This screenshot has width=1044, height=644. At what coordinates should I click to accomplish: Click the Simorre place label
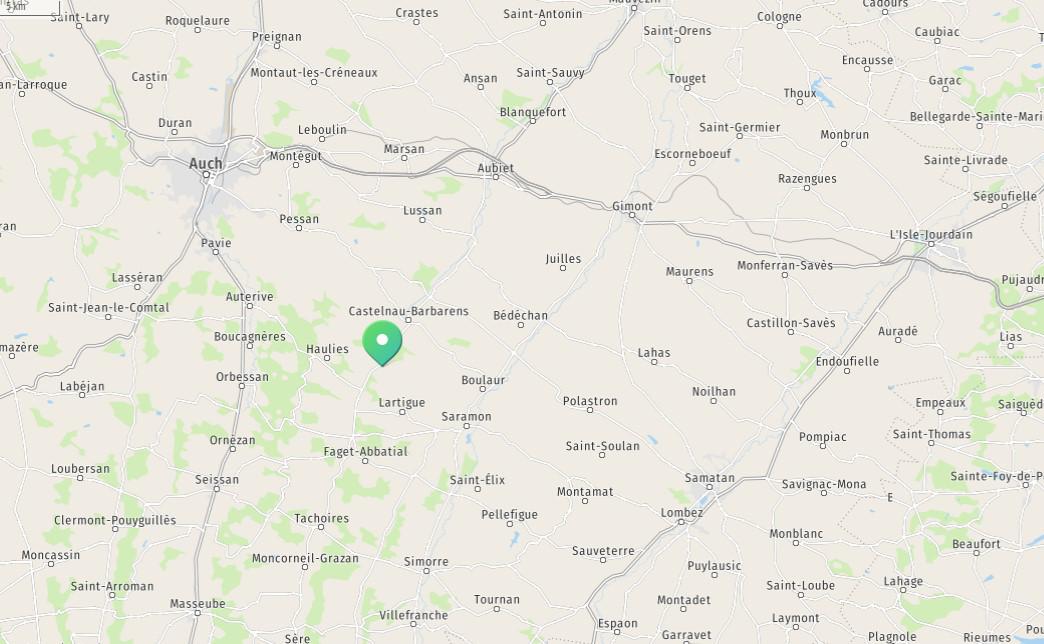pyautogui.click(x=426, y=561)
